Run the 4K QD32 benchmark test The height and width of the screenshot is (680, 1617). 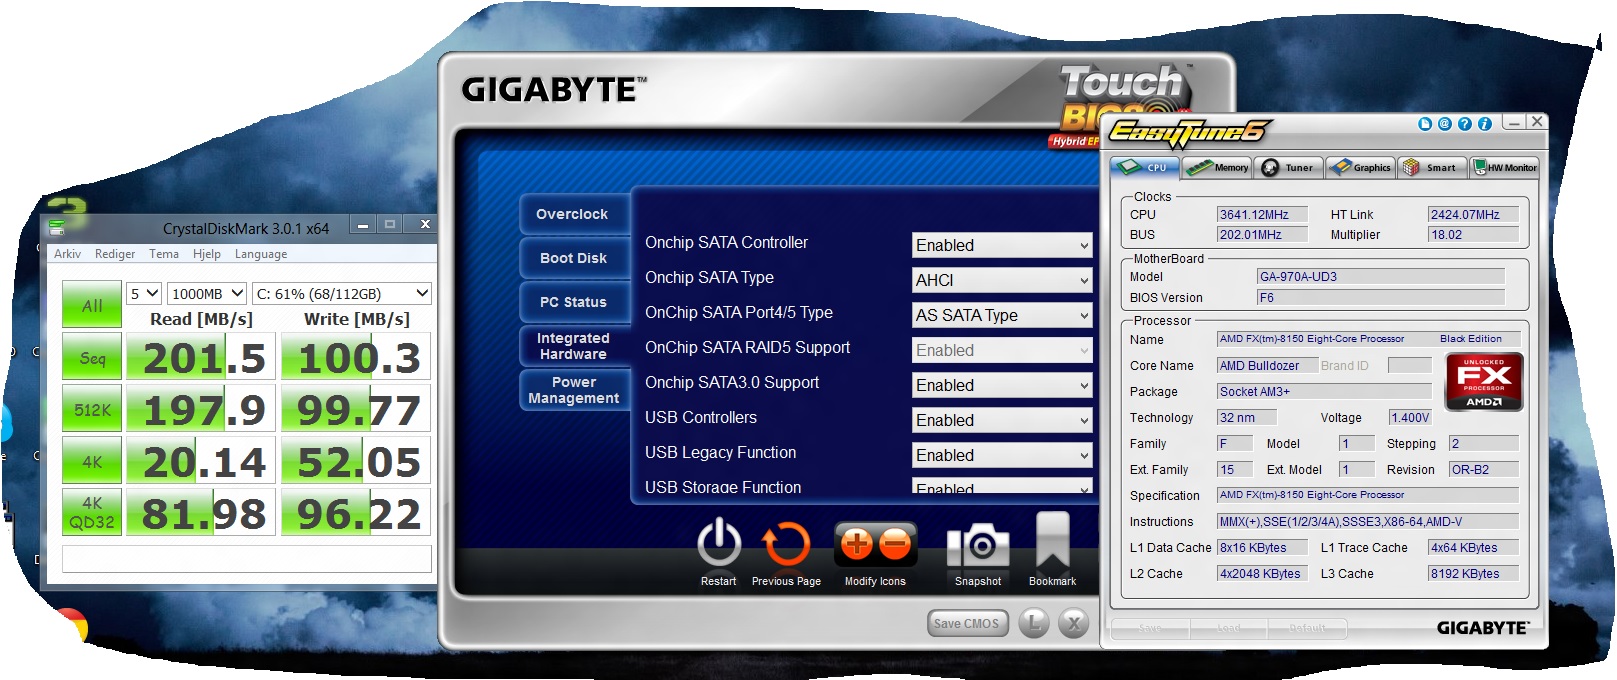(x=92, y=513)
